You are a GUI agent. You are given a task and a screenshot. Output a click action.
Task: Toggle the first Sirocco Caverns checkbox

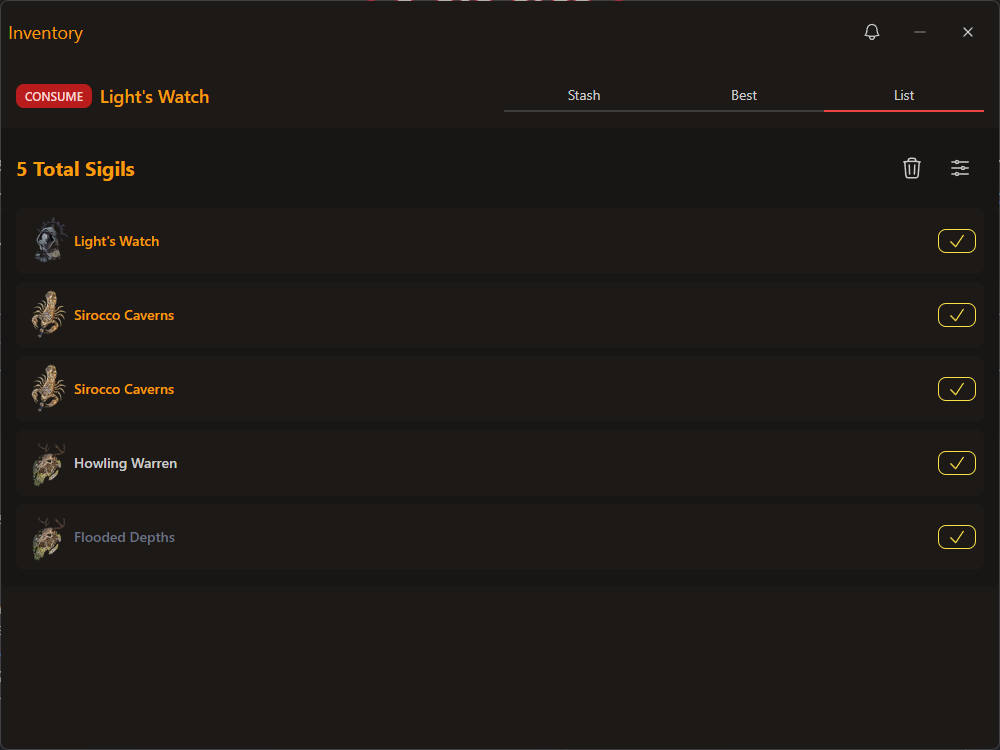click(956, 315)
